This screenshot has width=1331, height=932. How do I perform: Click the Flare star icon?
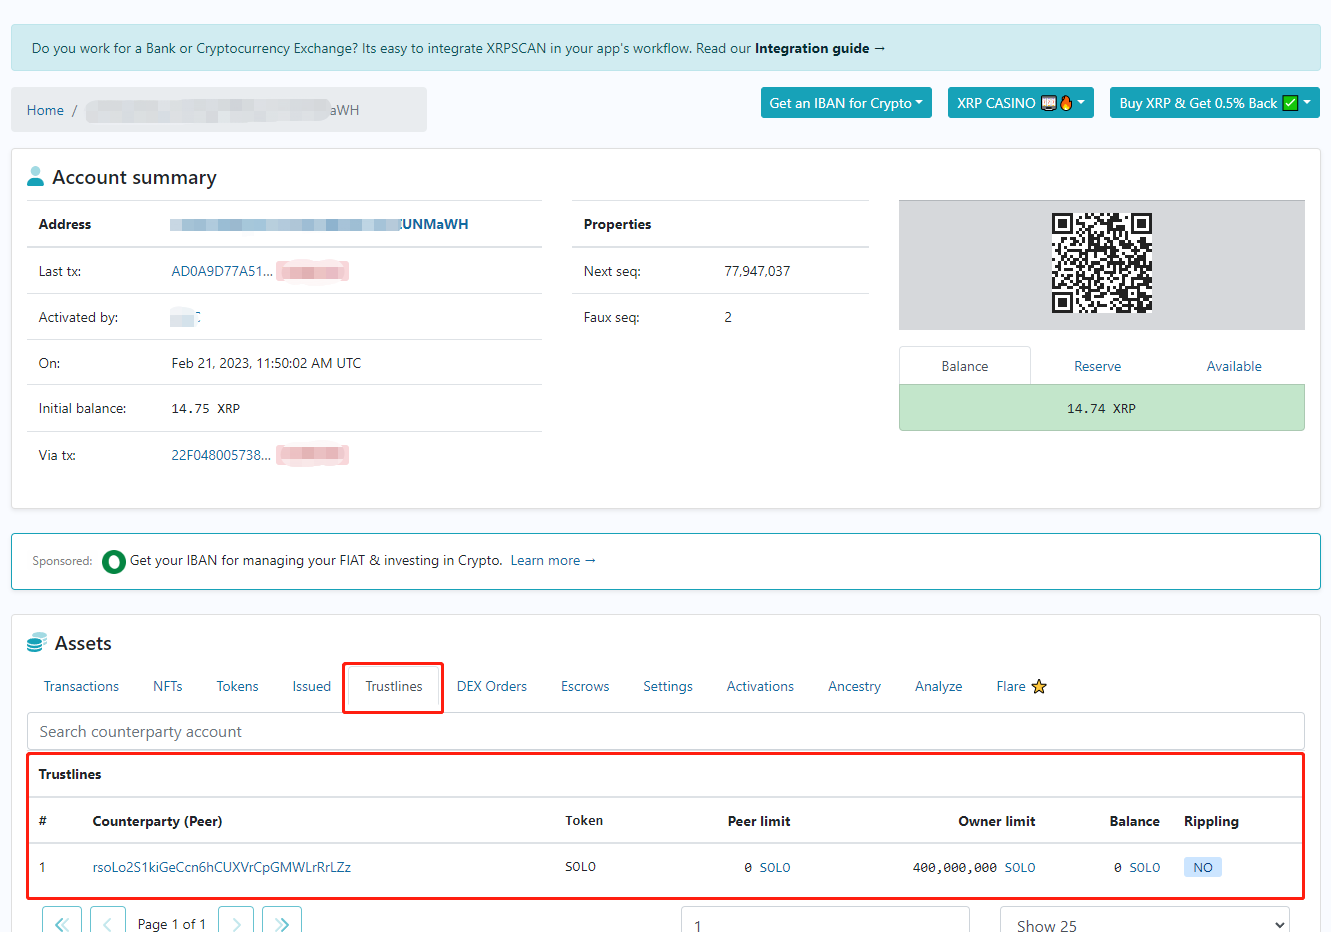pos(1039,687)
